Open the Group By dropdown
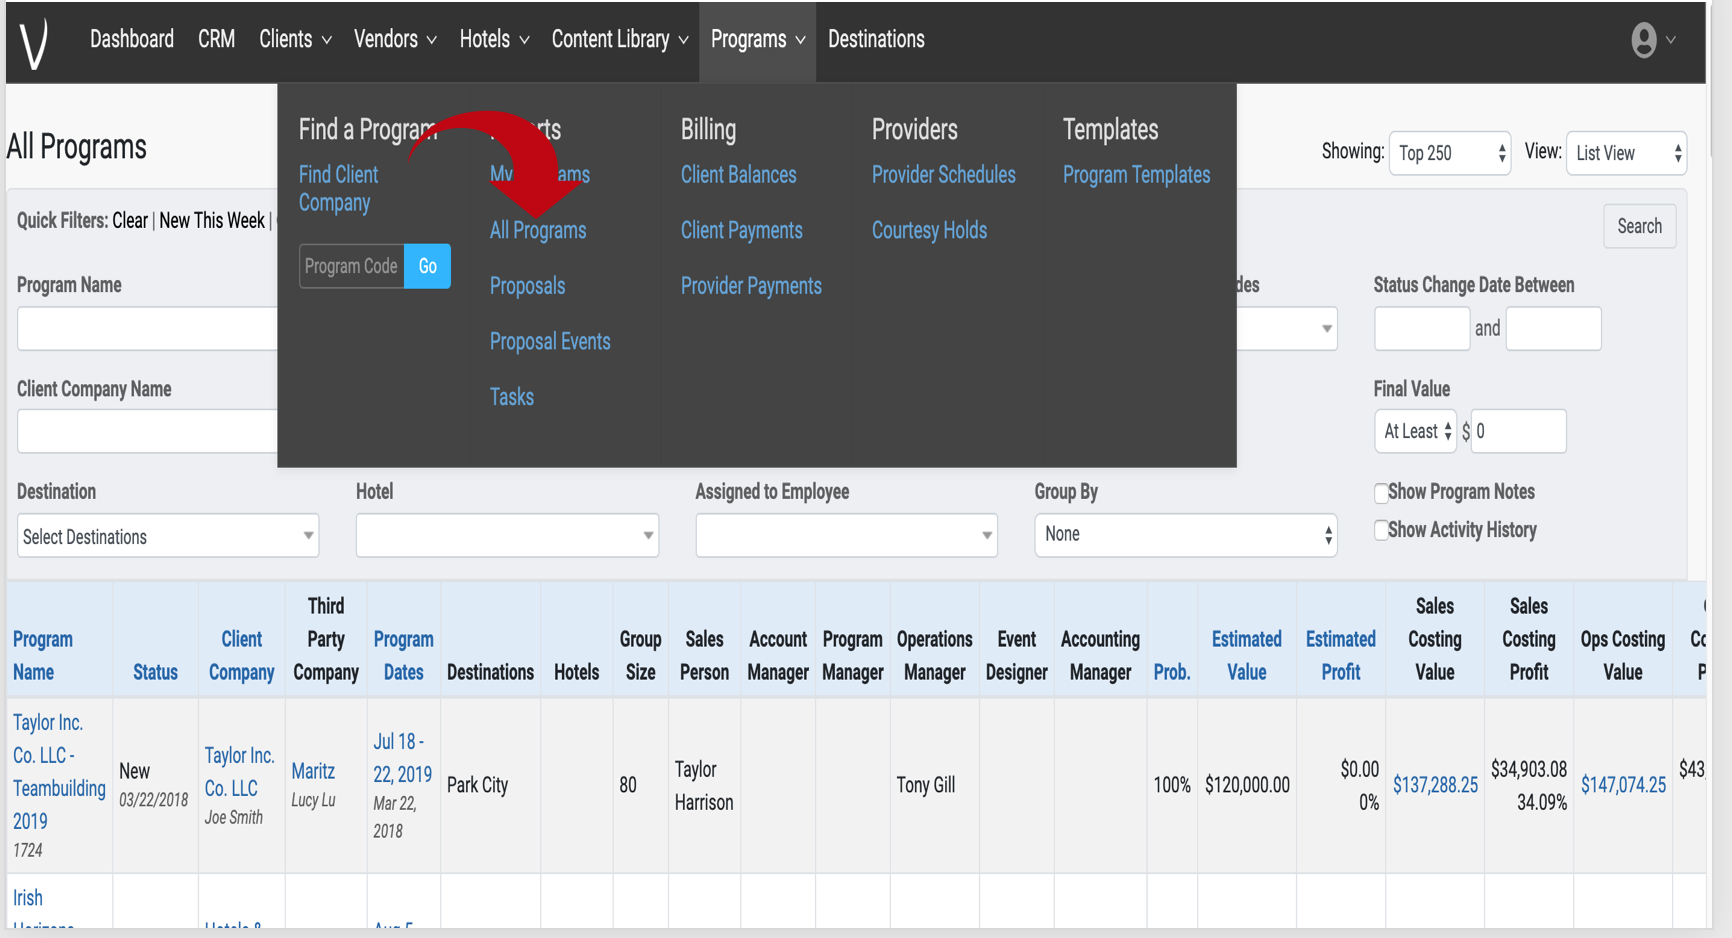1732x938 pixels. 1186,535
